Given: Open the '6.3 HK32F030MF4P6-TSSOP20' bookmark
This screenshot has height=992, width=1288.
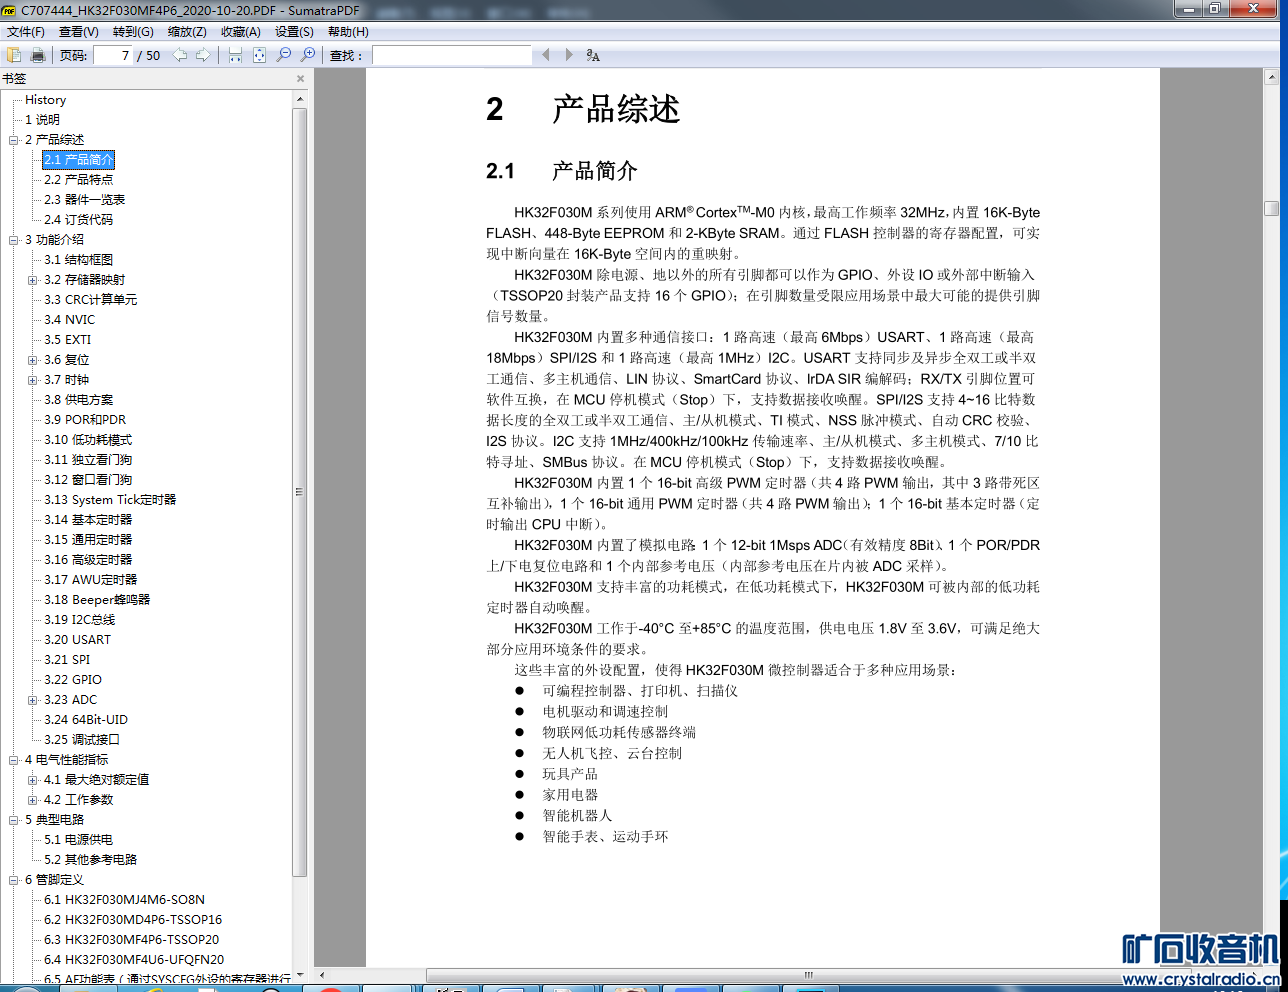Looking at the screenshot, I should [x=132, y=940].
